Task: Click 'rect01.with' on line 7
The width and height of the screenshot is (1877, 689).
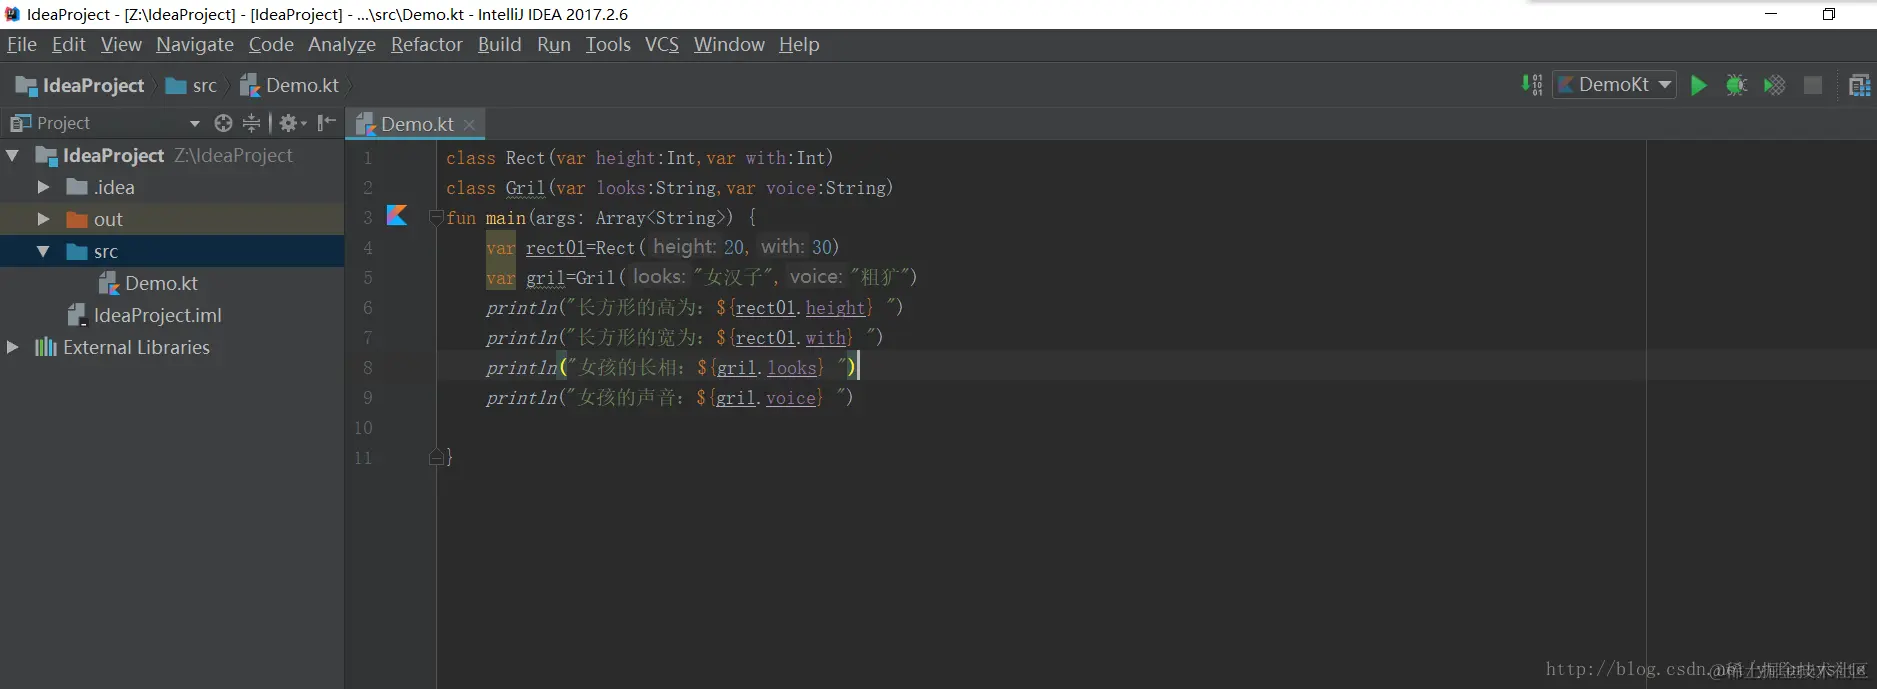Action: 790,338
